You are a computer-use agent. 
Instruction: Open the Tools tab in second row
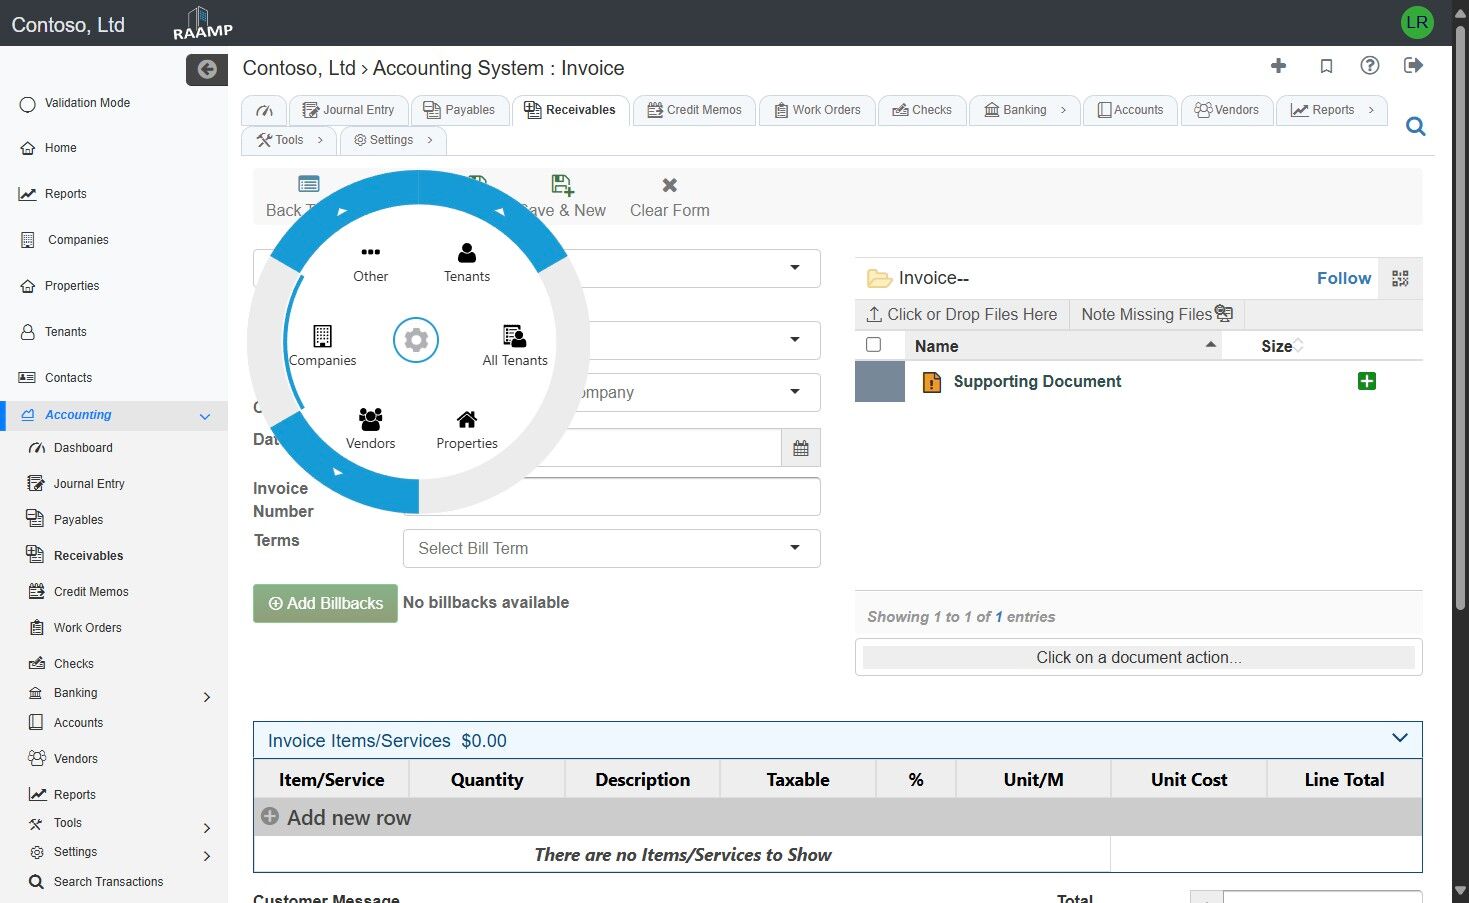point(290,140)
